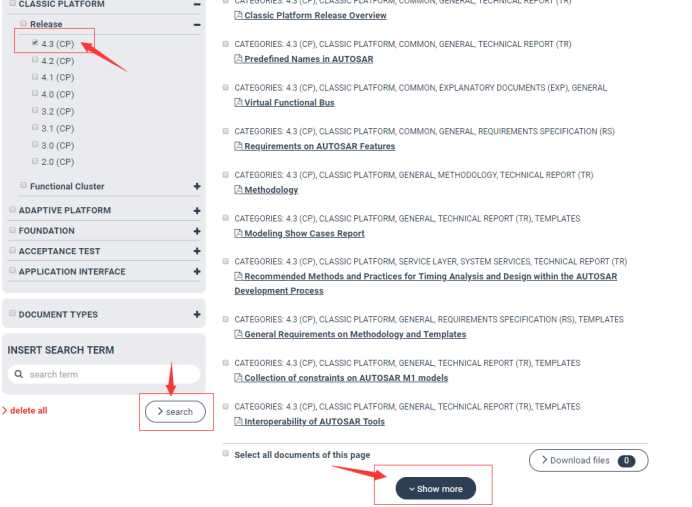Click PDF icon beside Requirements on AUTOSAR Features
Image resolution: width=692 pixels, height=507 pixels.
(238, 146)
